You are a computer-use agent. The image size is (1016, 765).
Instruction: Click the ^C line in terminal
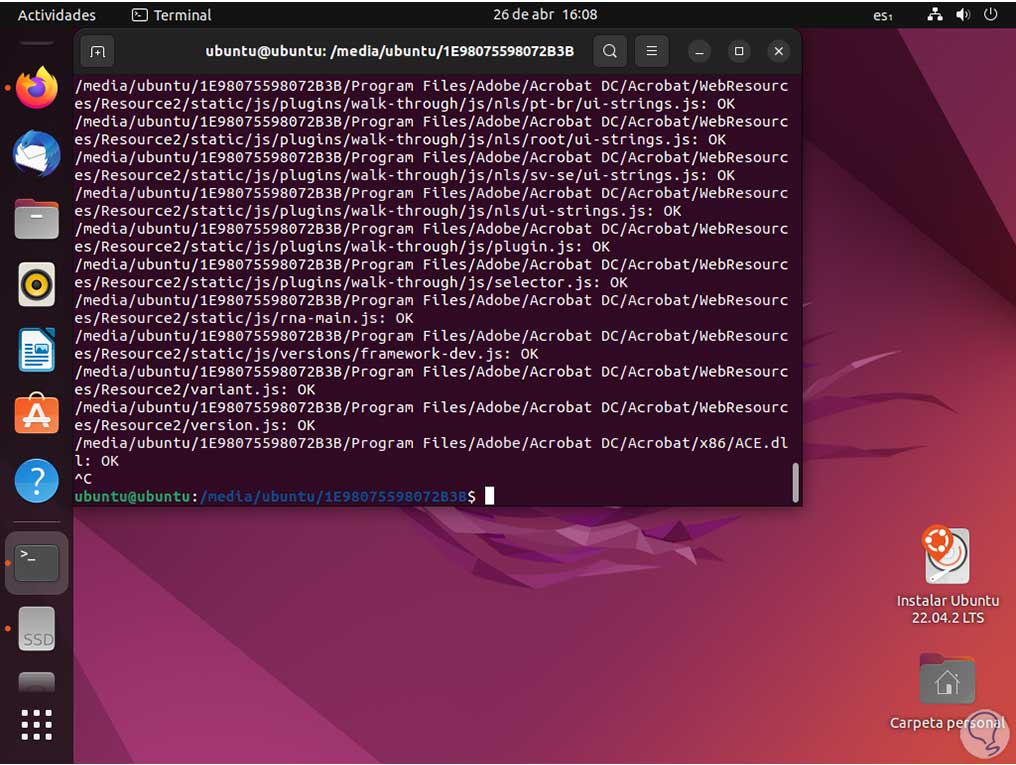coord(83,479)
